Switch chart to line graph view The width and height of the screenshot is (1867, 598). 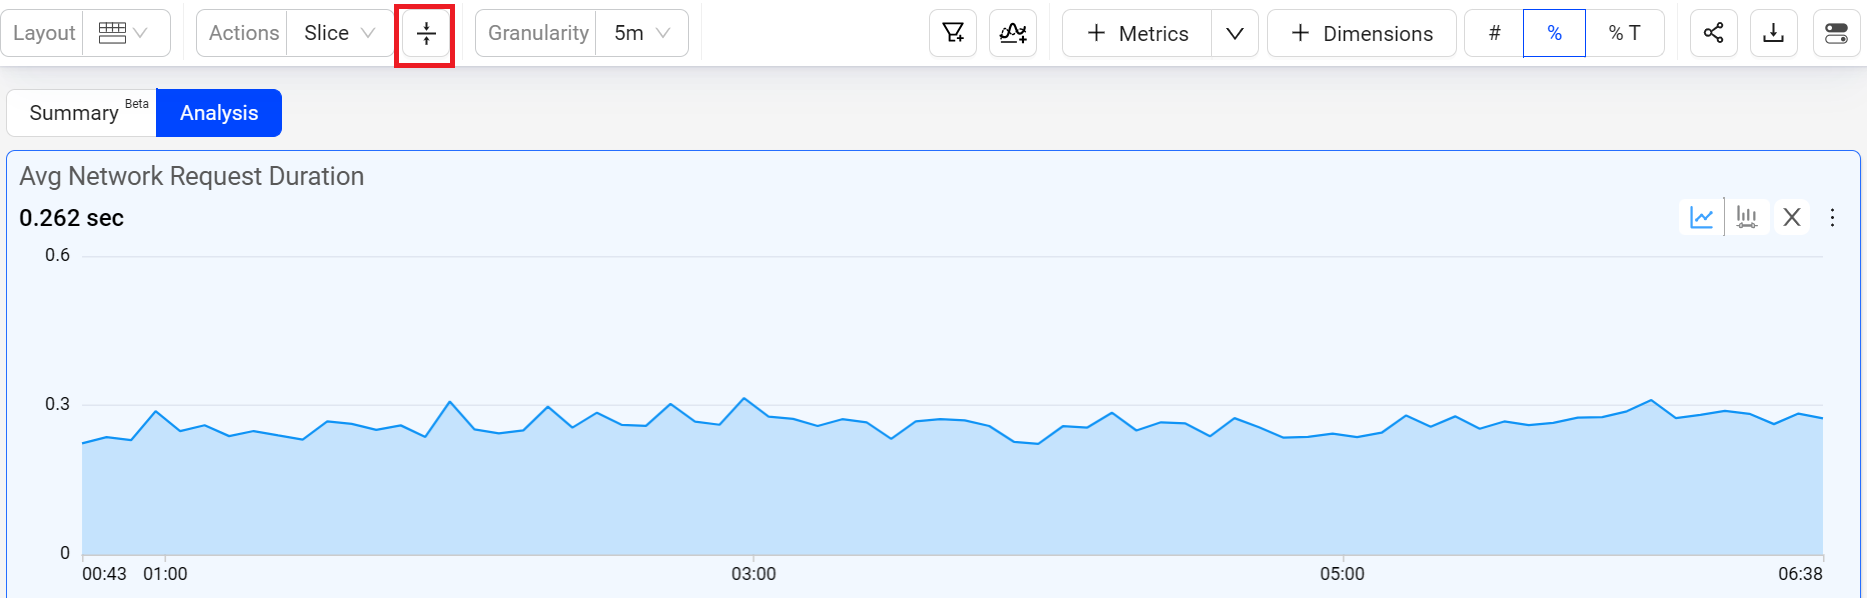pos(1701,217)
